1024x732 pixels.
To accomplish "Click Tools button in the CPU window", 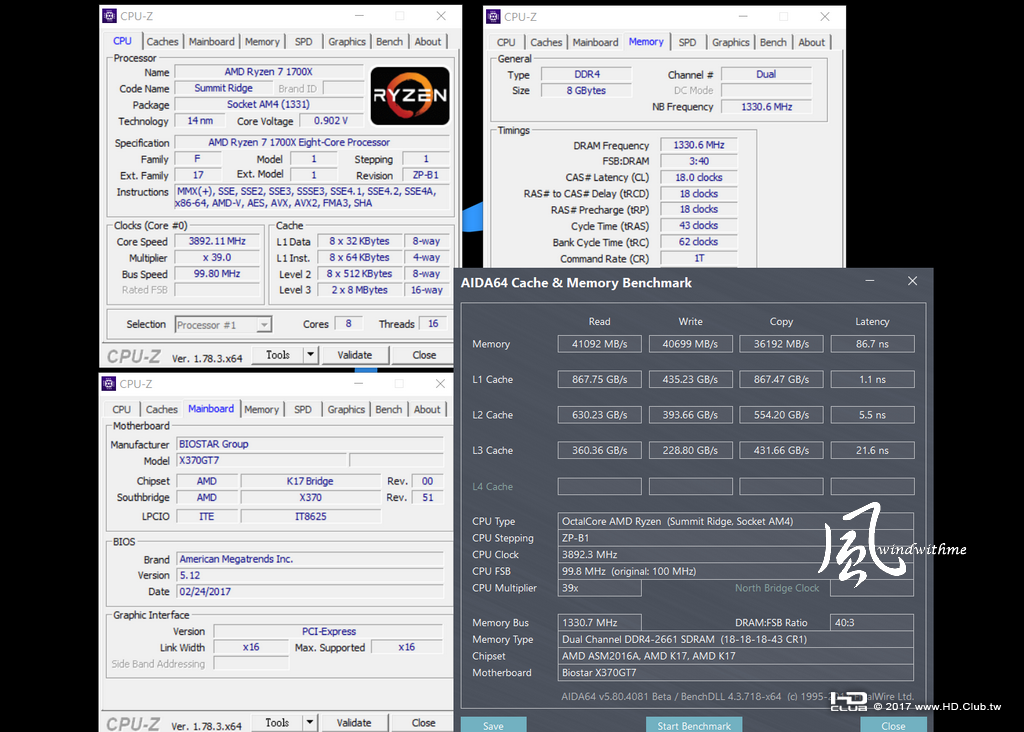I will pyautogui.click(x=278, y=355).
